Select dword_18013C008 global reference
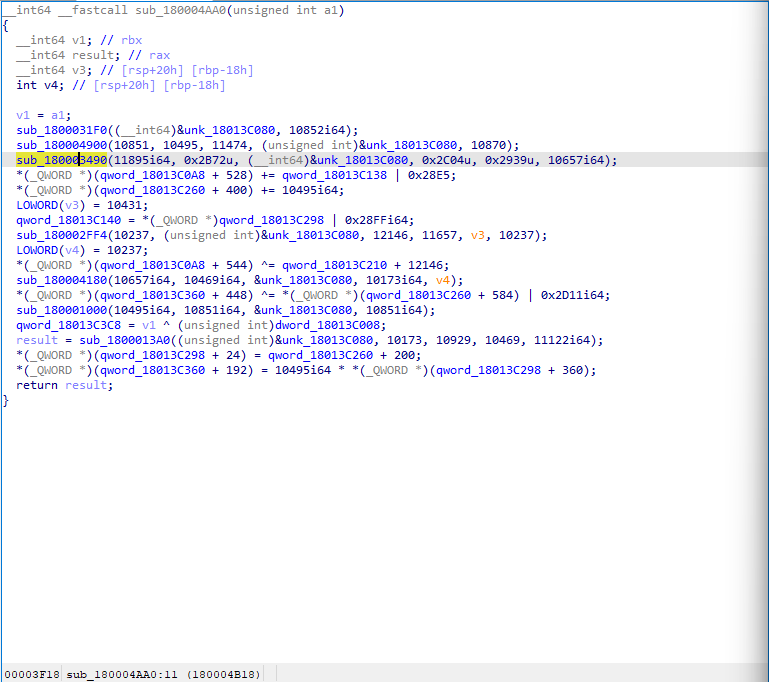The image size is (769, 682). pos(327,326)
